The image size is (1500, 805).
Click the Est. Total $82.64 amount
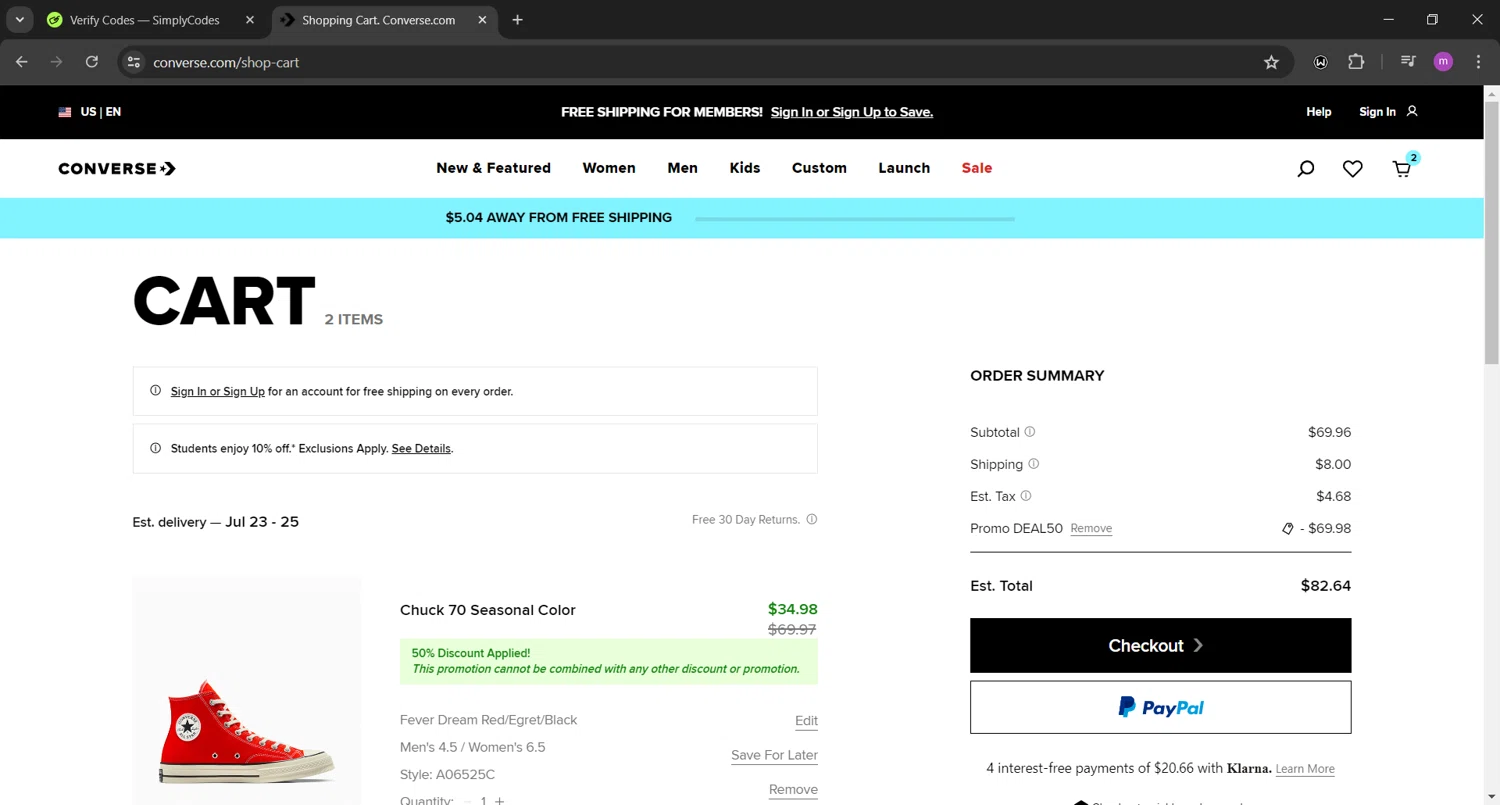point(1325,586)
